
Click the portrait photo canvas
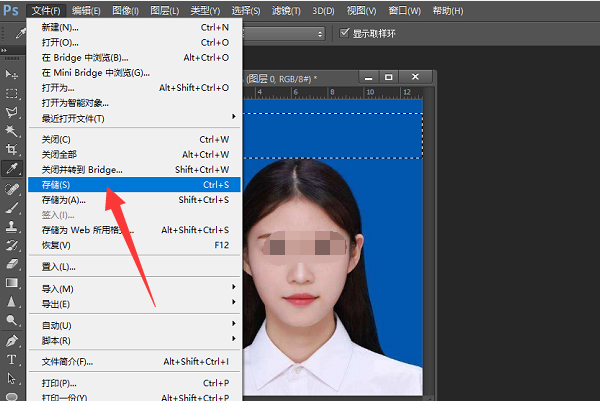click(x=333, y=247)
